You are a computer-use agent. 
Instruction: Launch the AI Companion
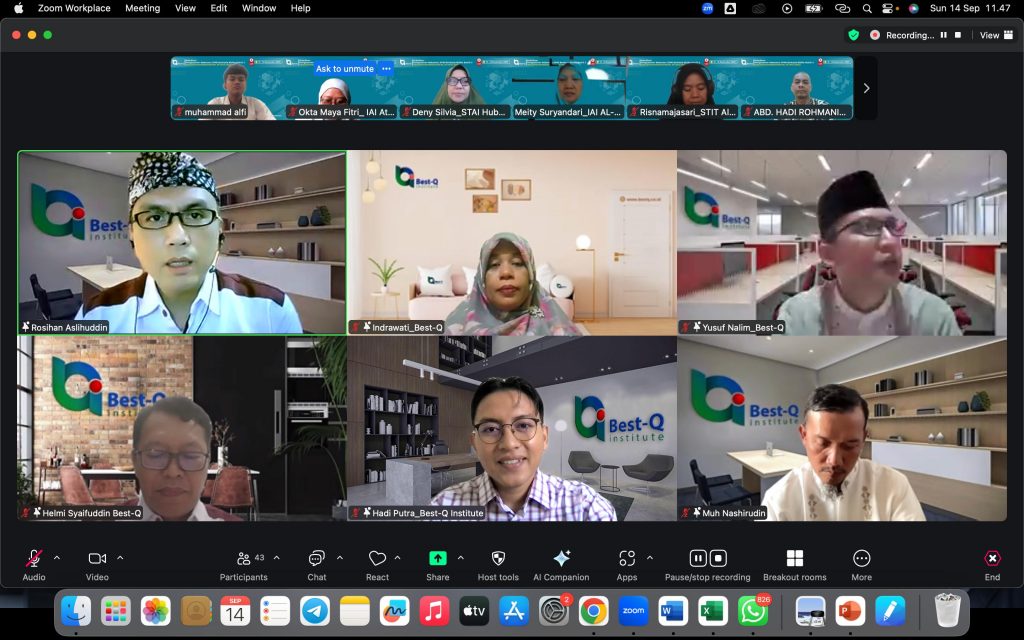point(561,559)
